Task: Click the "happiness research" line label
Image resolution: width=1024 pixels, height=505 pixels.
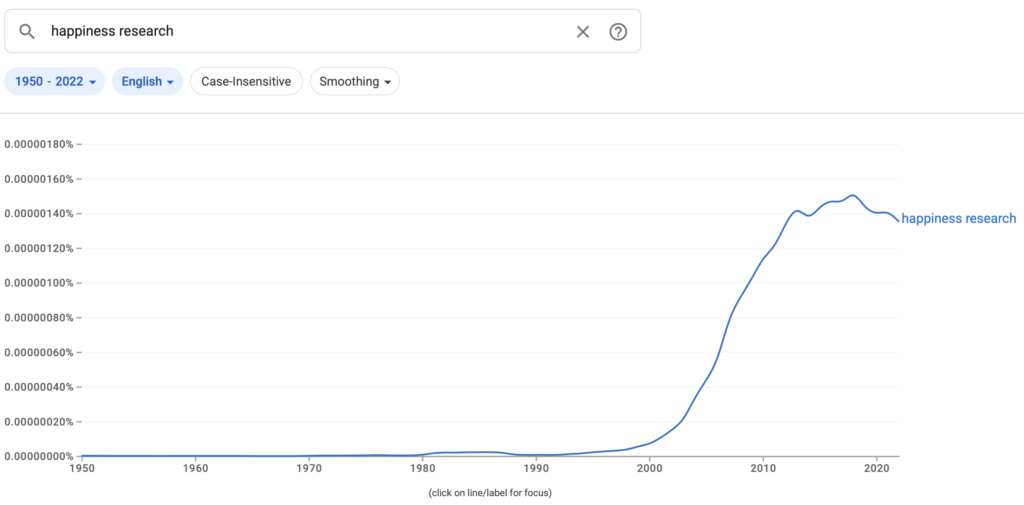Action: point(958,219)
